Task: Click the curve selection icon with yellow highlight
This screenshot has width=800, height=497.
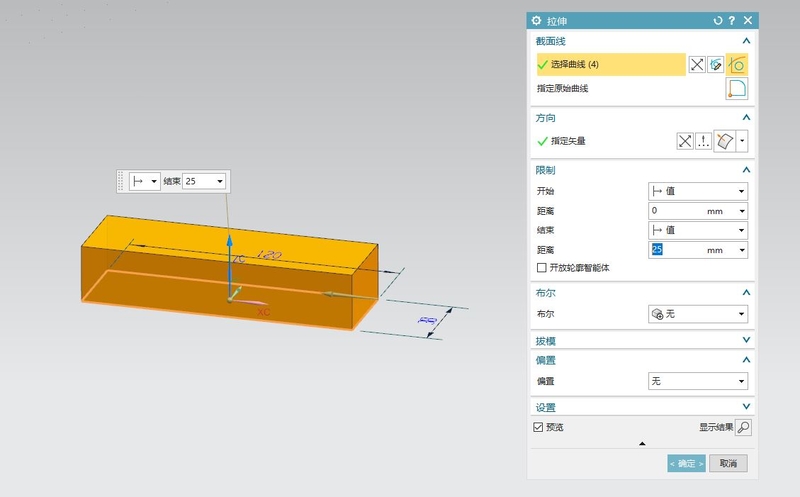Action: [x=737, y=64]
